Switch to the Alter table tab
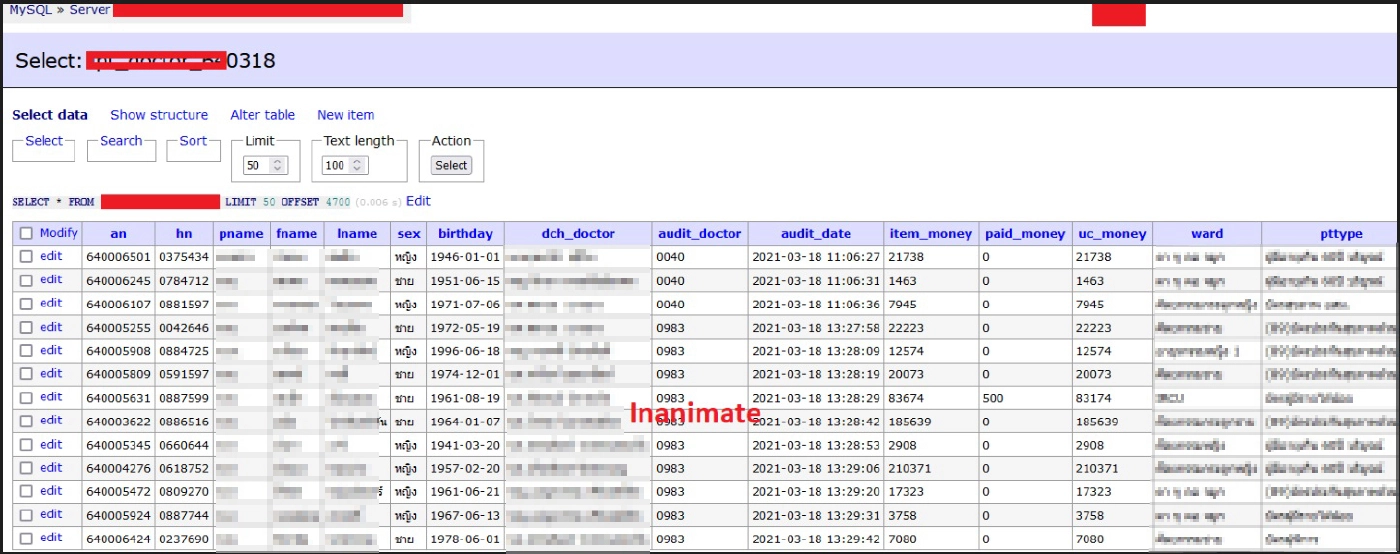The height and width of the screenshot is (554, 1400). coord(262,115)
